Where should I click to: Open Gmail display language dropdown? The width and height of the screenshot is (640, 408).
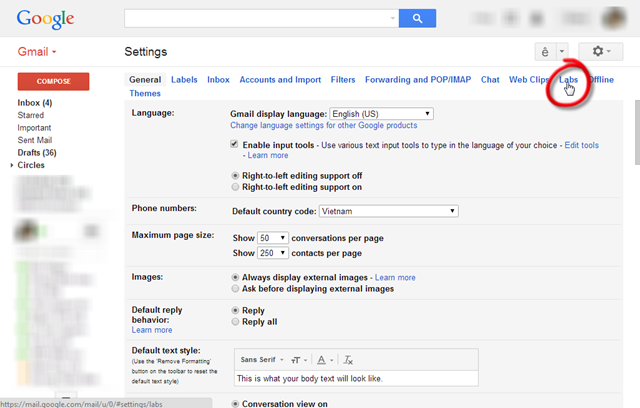(381, 113)
